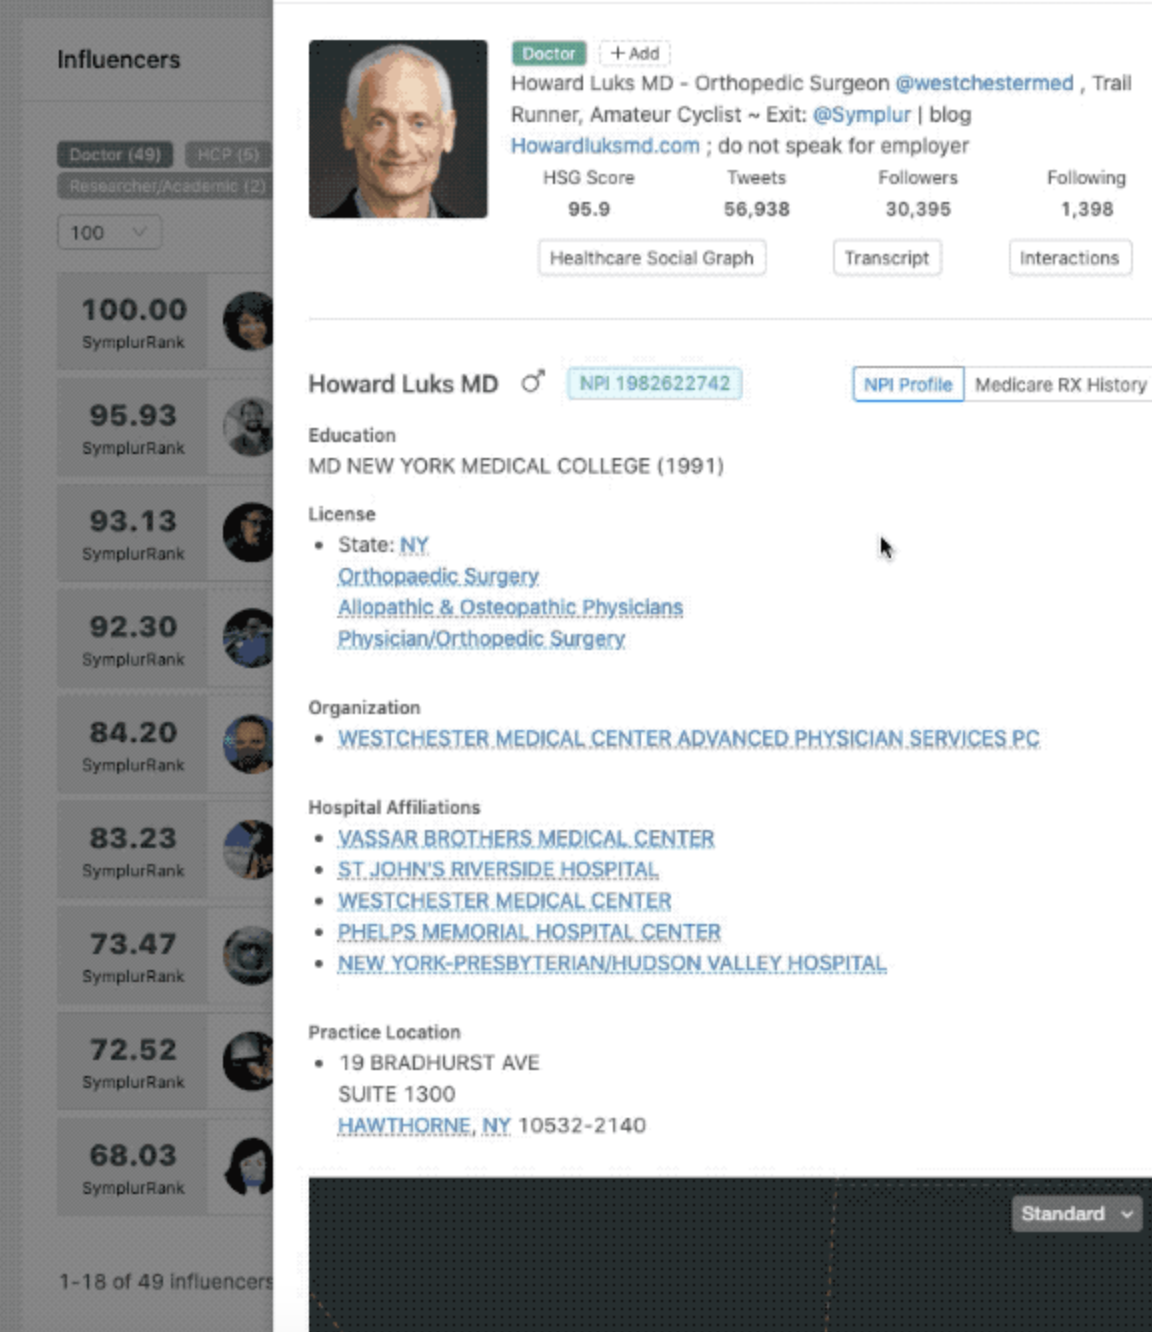This screenshot has width=1152, height=1332.
Task: Click the 100.00 SymplurRank score
Action: [134, 310]
